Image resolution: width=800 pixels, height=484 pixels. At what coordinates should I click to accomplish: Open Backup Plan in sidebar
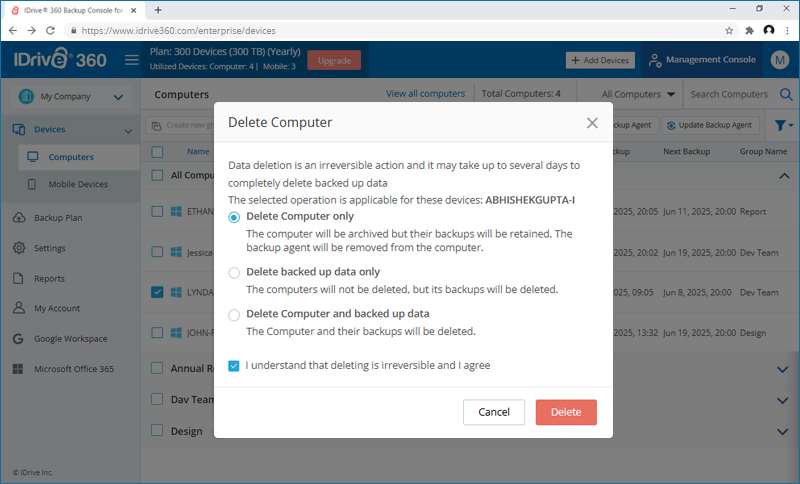[62, 218]
